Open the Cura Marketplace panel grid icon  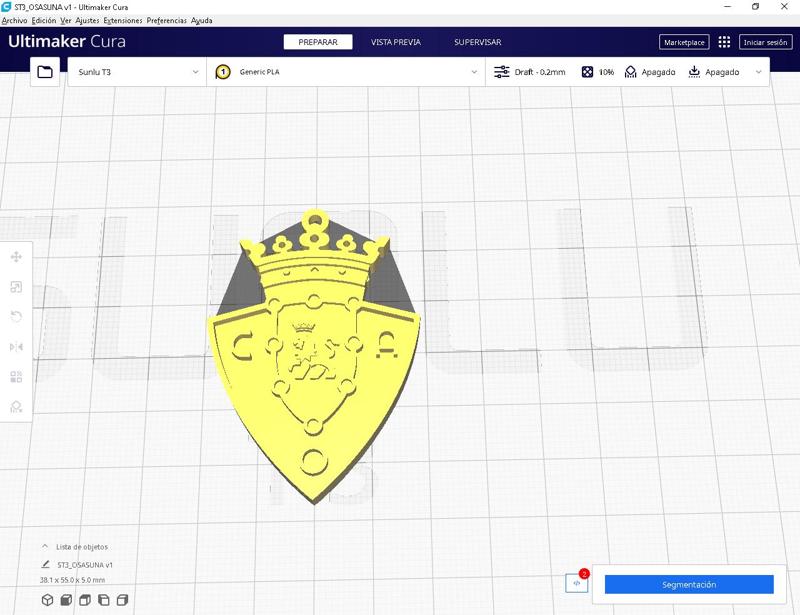coord(722,42)
